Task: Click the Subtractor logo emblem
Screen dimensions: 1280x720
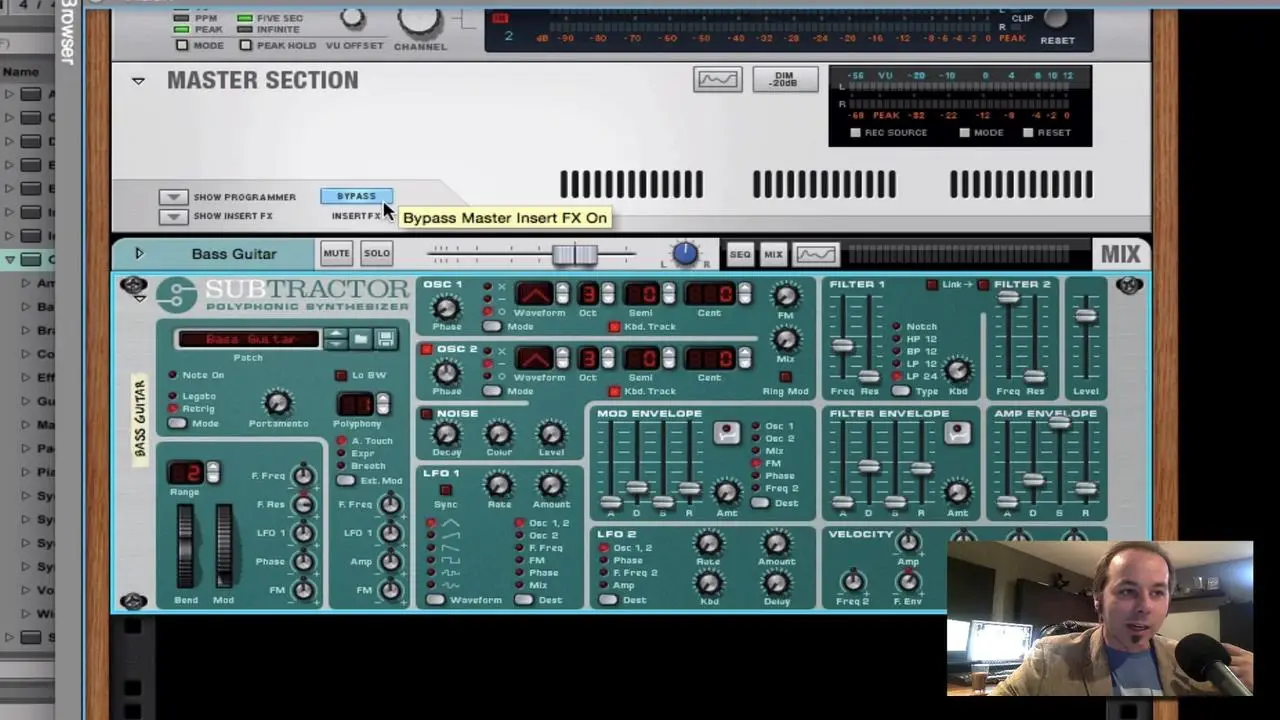Action: pos(176,294)
